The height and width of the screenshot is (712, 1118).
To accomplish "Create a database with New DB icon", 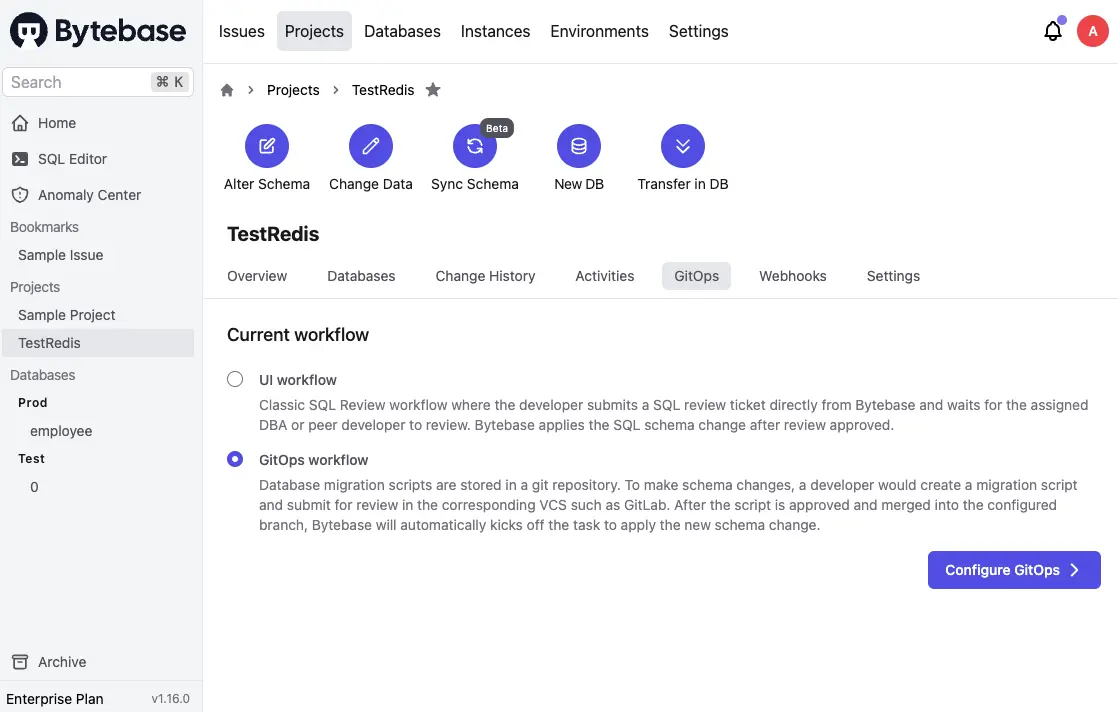I will pyautogui.click(x=578, y=145).
